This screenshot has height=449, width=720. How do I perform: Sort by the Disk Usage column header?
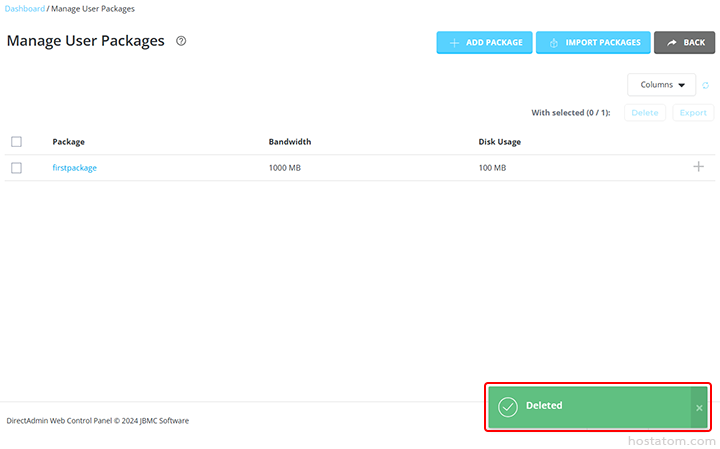499,142
